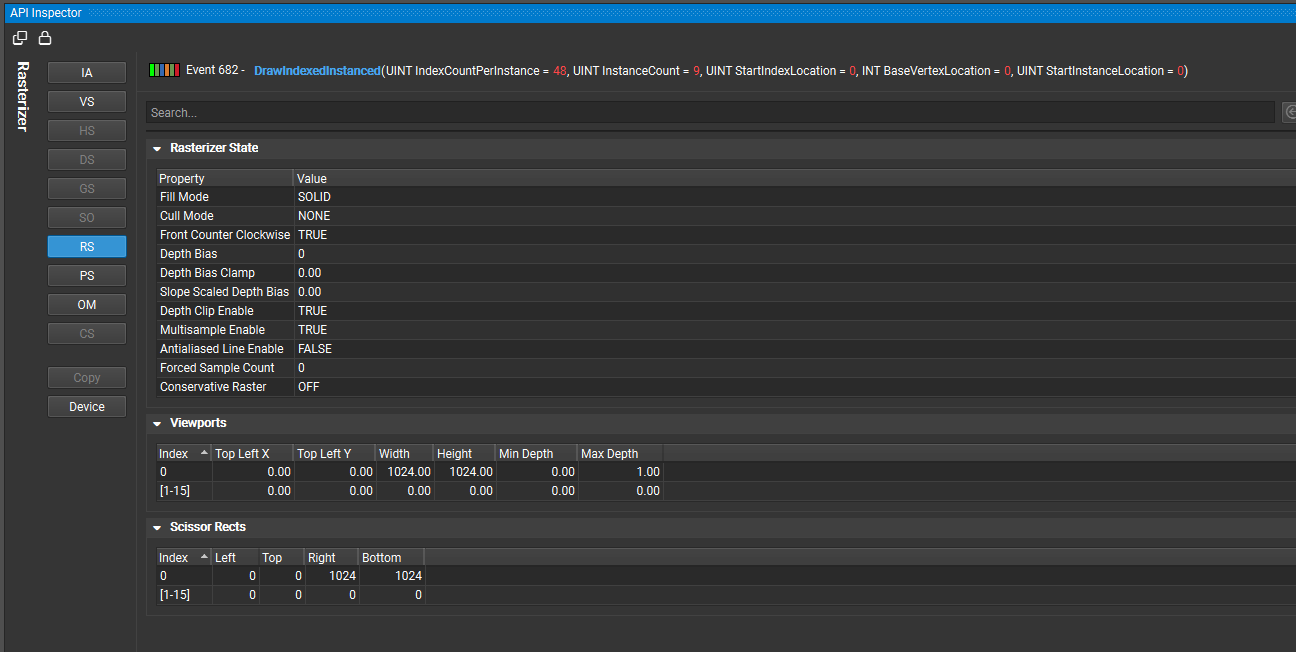Open the Device view
The width and height of the screenshot is (1296, 652).
tap(86, 406)
